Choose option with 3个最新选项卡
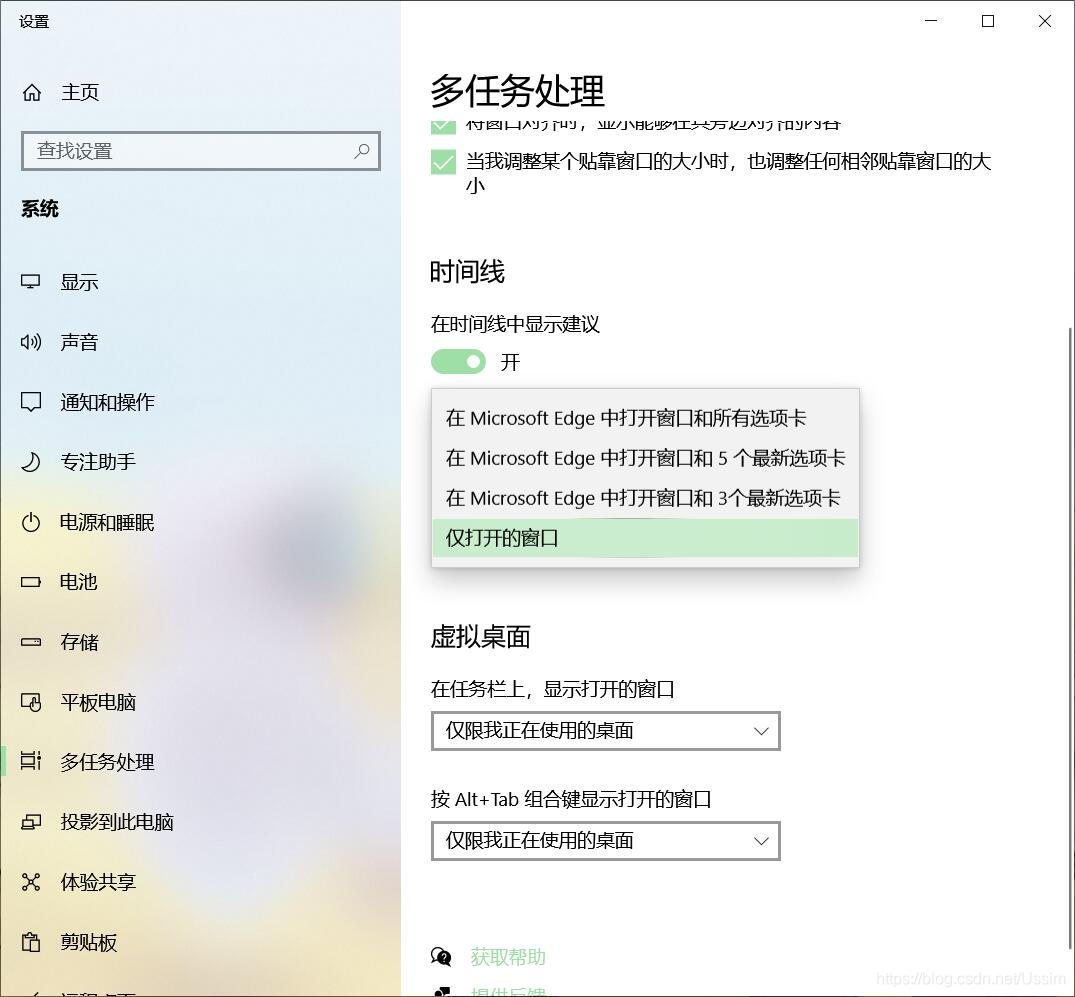 pos(645,498)
